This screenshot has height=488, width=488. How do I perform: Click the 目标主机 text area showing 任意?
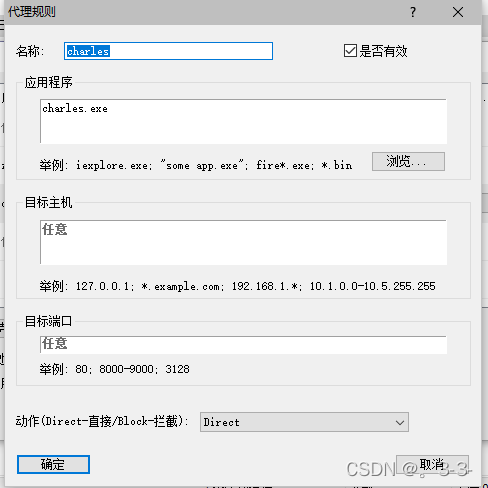click(243, 242)
